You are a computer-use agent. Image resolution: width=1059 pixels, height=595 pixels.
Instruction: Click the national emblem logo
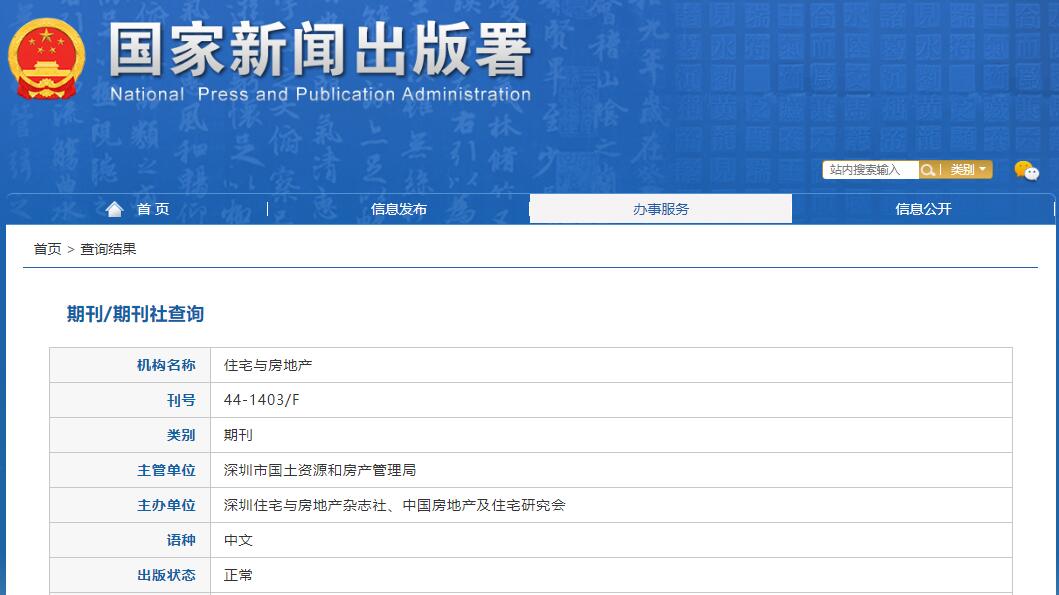[x=47, y=59]
